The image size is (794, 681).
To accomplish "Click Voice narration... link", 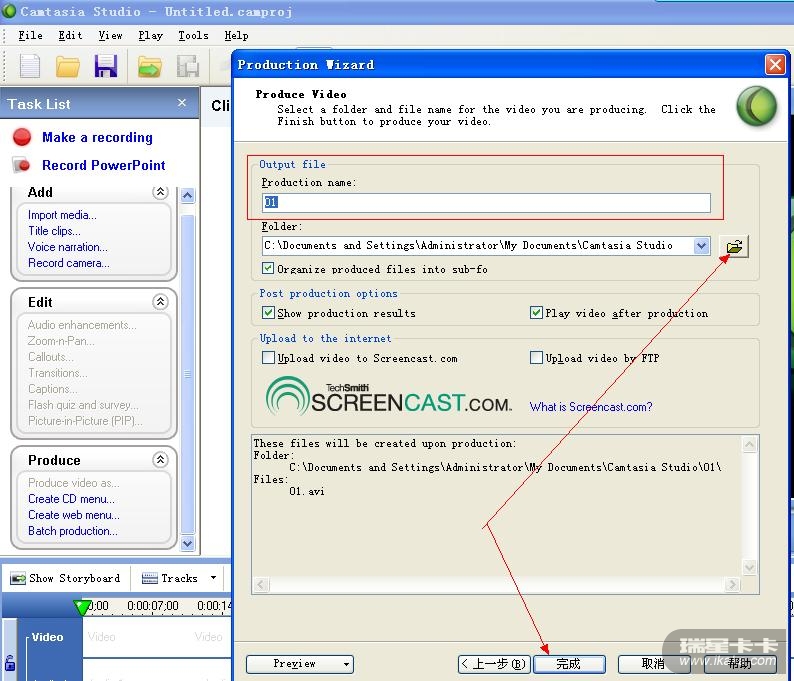I will pyautogui.click(x=67, y=247).
